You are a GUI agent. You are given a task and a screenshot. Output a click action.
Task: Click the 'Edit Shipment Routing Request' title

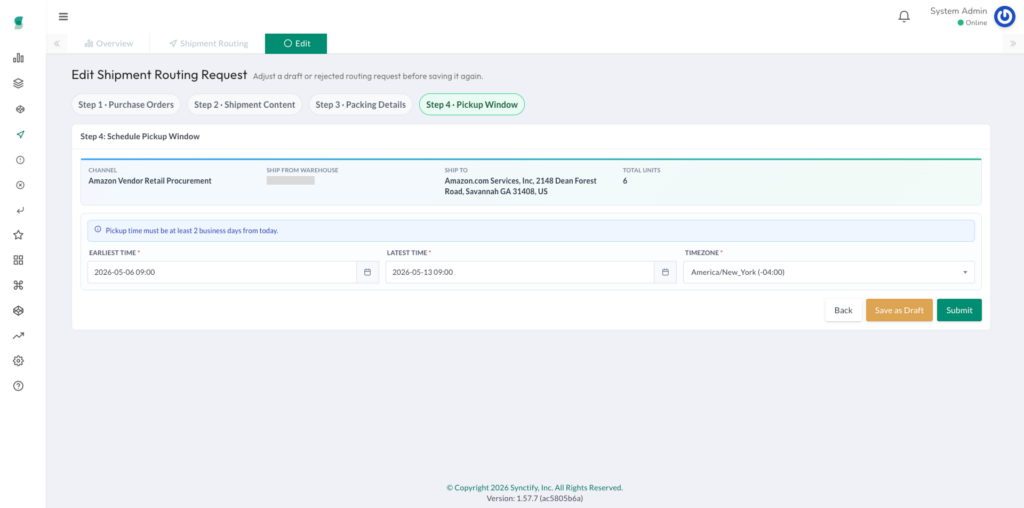159,74
